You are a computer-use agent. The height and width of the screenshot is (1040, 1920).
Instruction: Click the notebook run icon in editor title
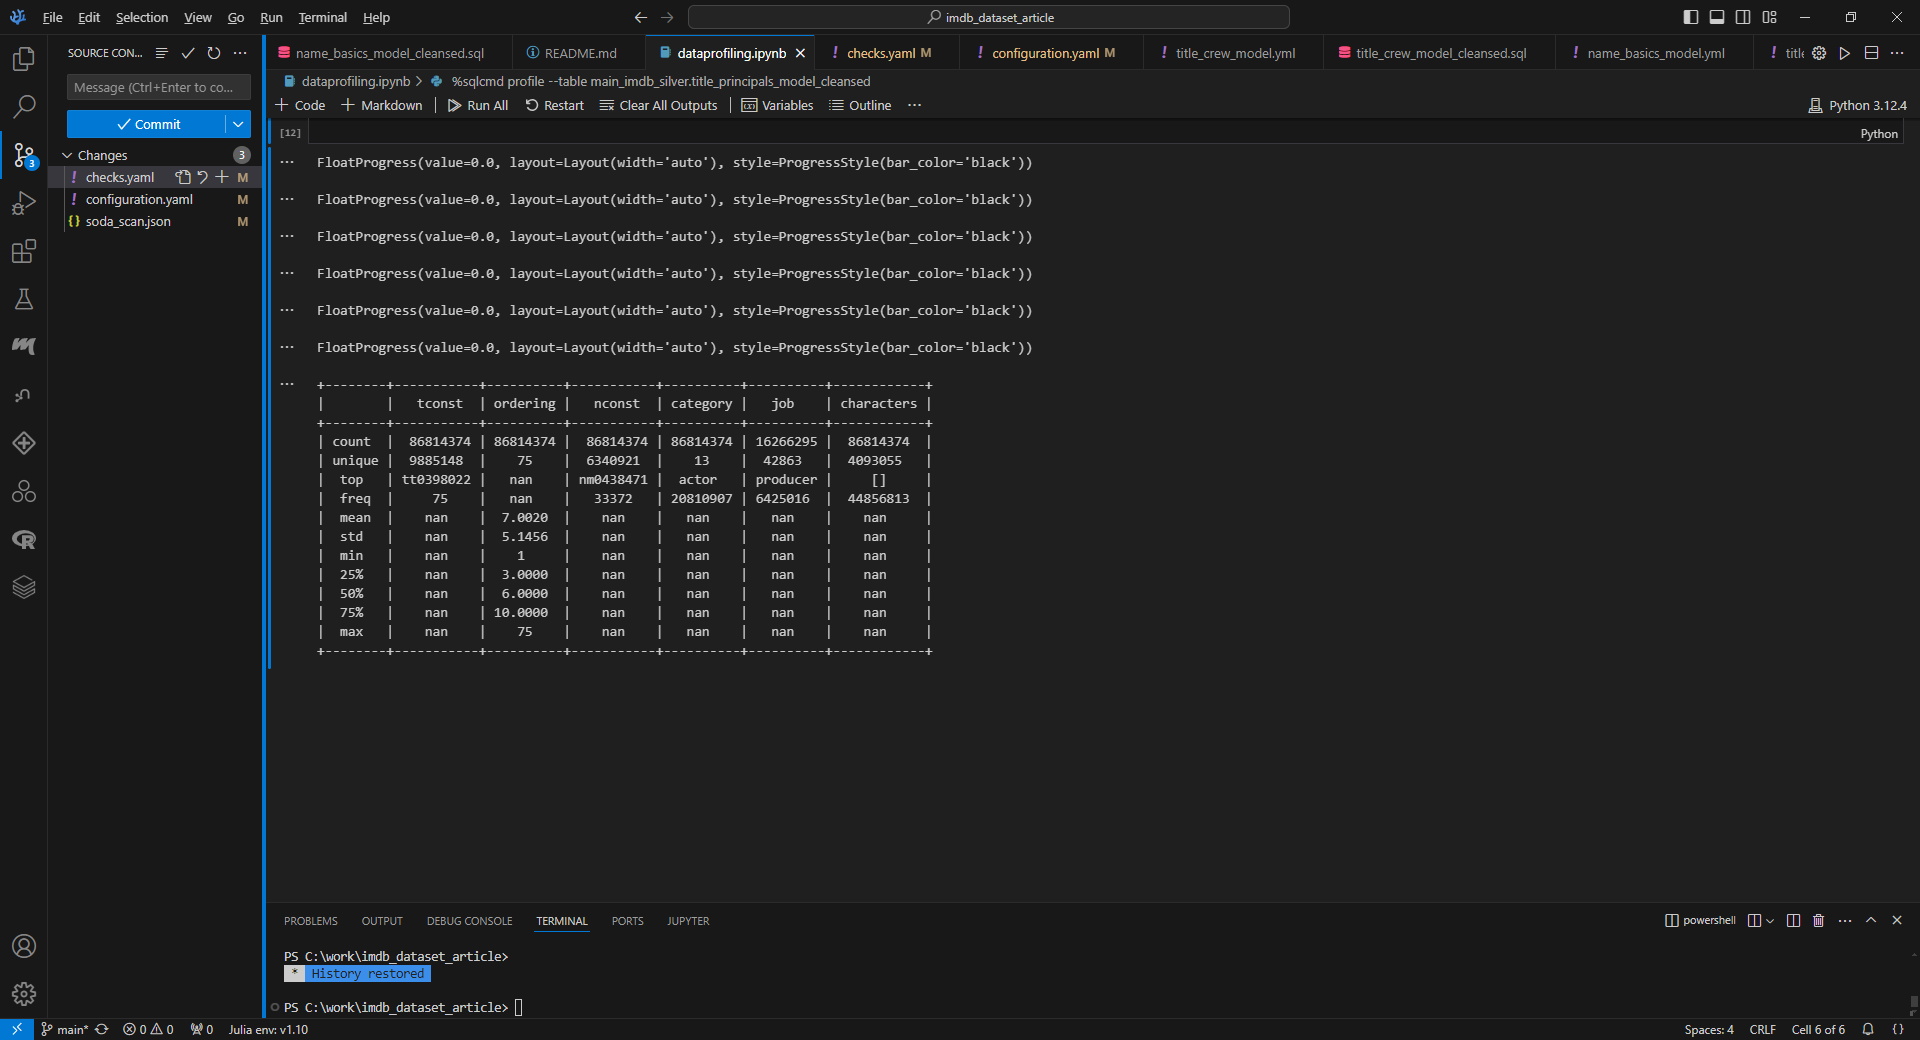coord(1845,53)
